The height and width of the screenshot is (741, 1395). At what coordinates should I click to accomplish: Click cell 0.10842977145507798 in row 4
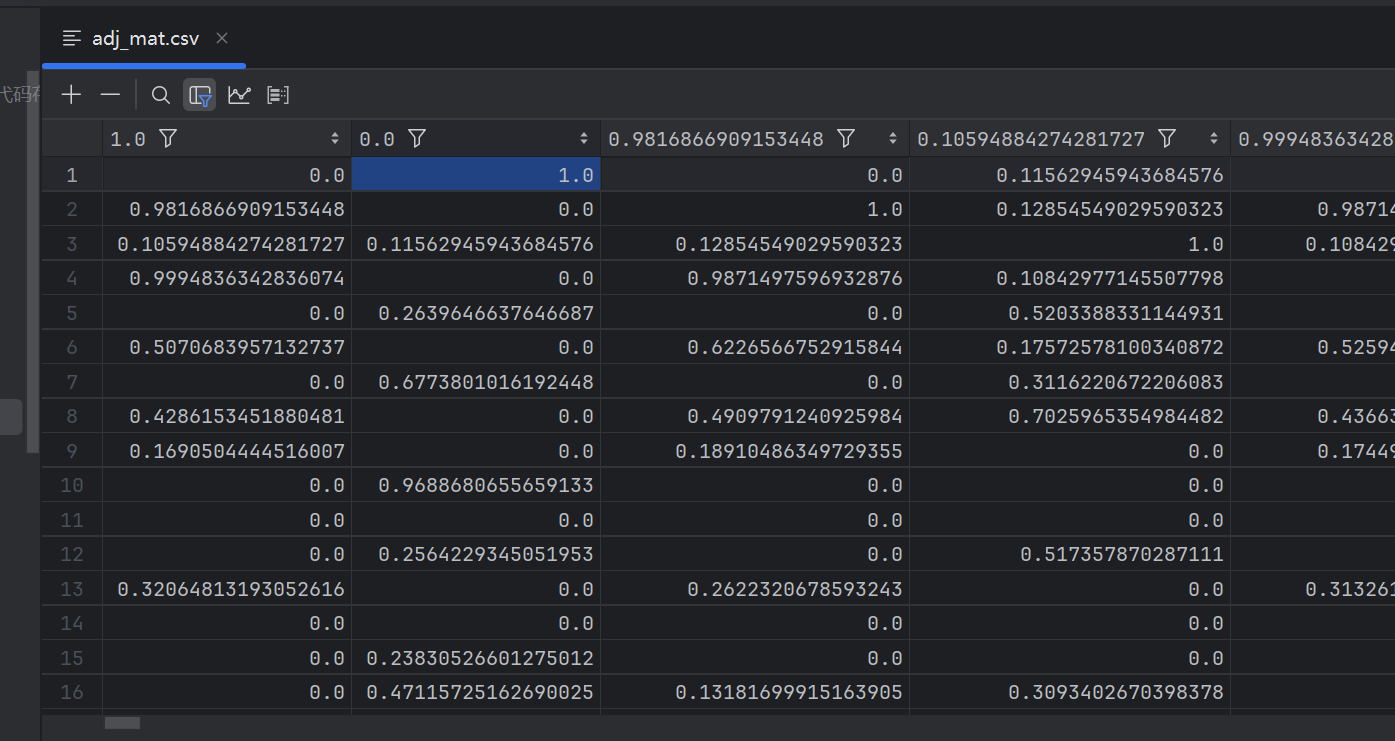pos(1070,278)
